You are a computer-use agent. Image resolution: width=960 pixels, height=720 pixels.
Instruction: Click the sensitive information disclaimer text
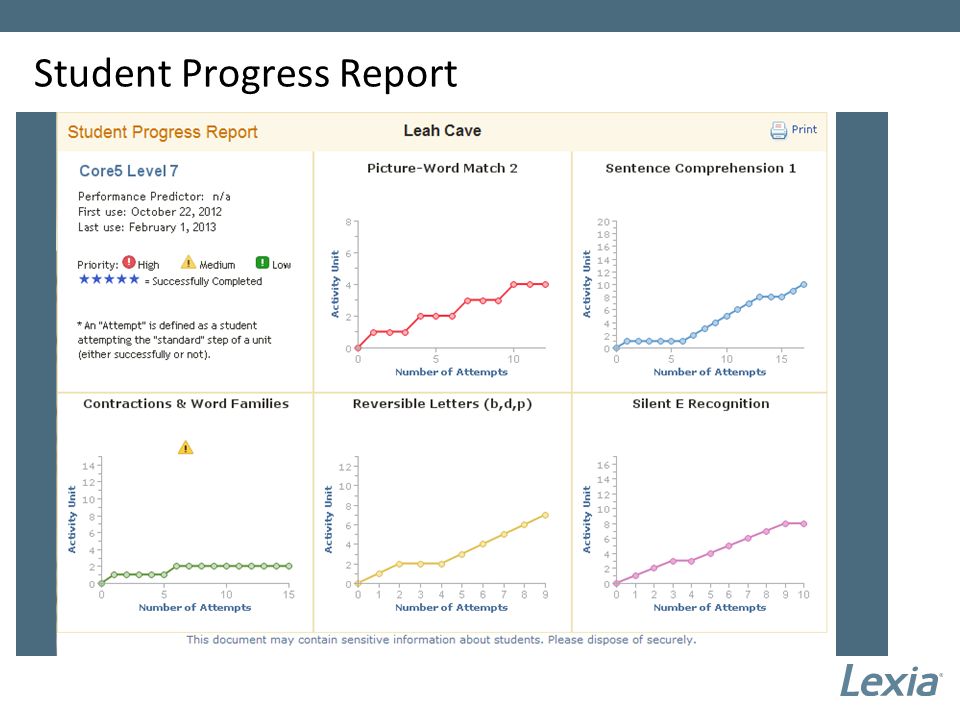pos(441,640)
